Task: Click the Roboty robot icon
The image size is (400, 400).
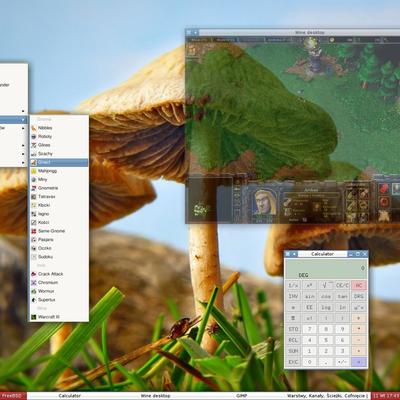Action: (34, 136)
